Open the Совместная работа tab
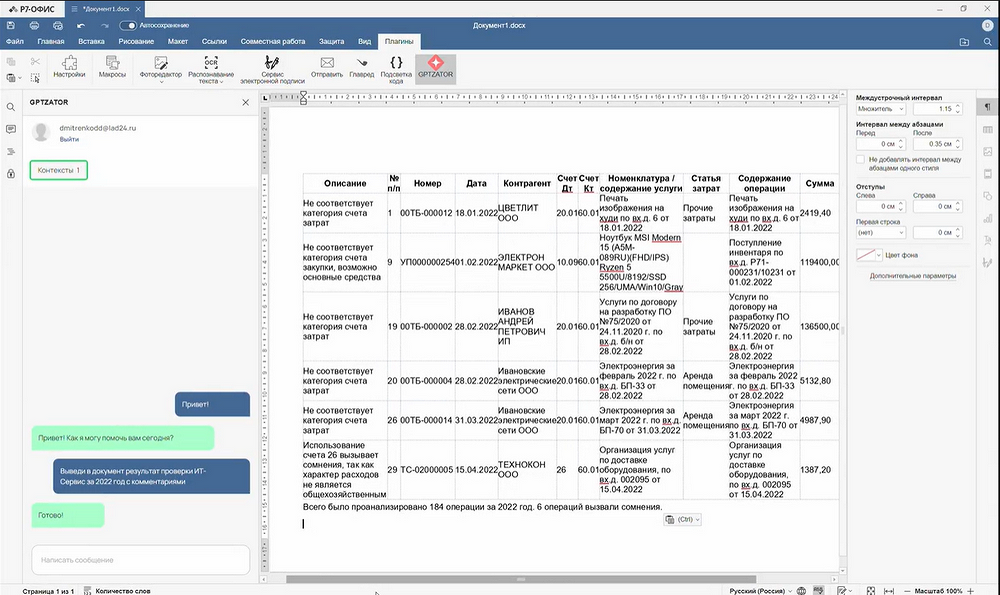 tap(272, 41)
